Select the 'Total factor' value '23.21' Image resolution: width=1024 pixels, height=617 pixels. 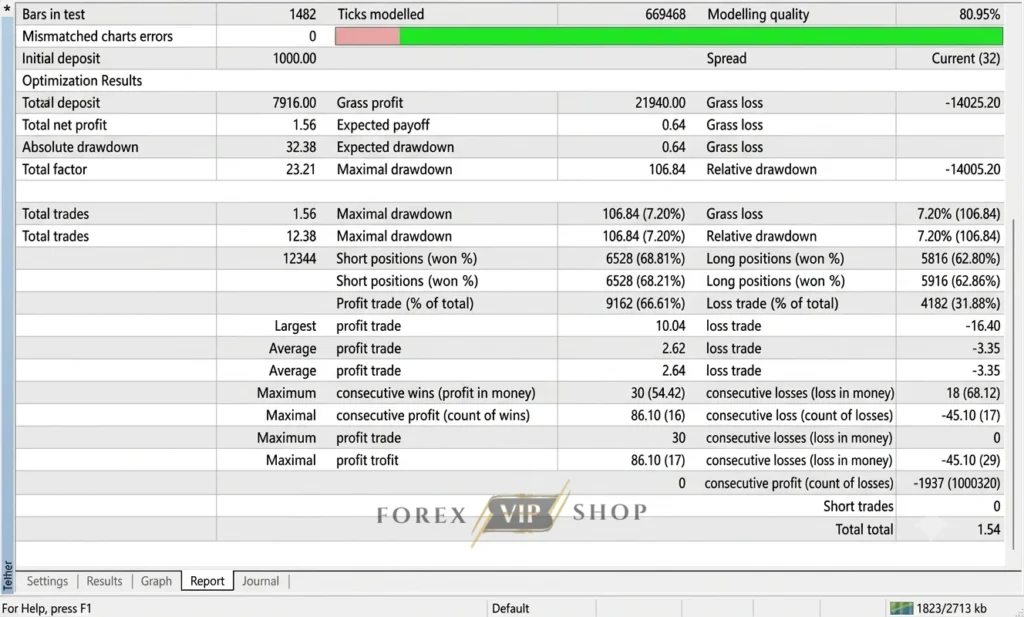300,170
